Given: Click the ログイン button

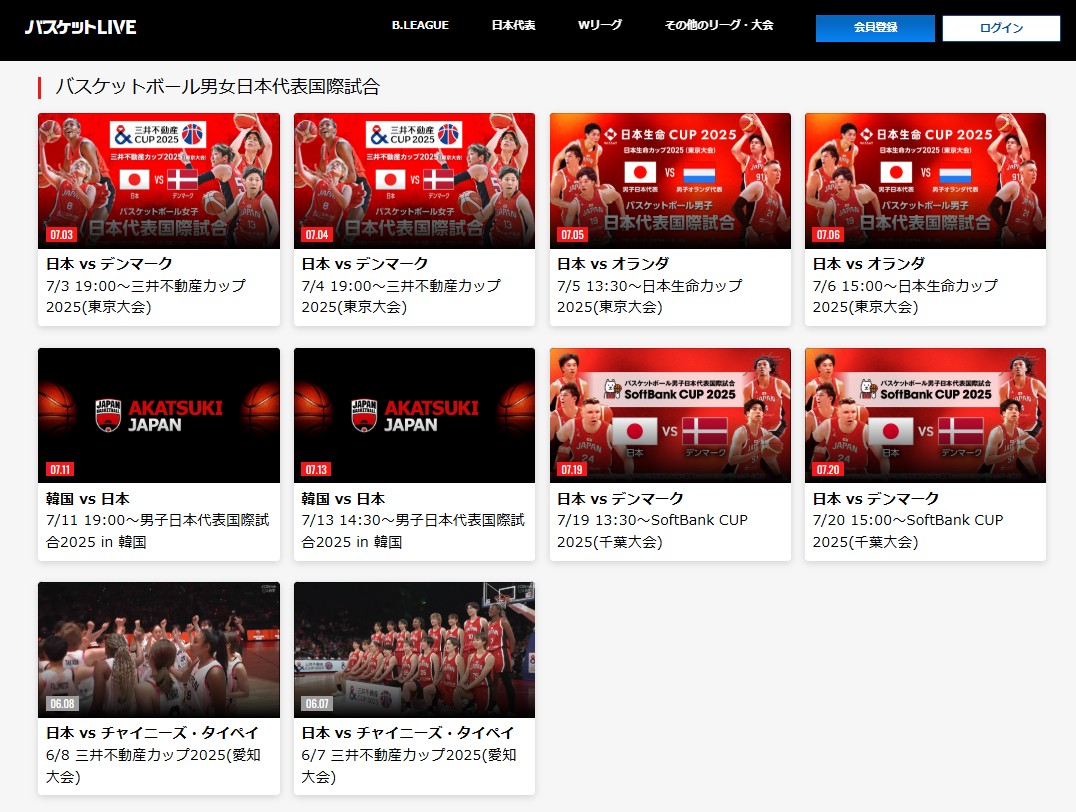Looking at the screenshot, I should pos(1001,28).
